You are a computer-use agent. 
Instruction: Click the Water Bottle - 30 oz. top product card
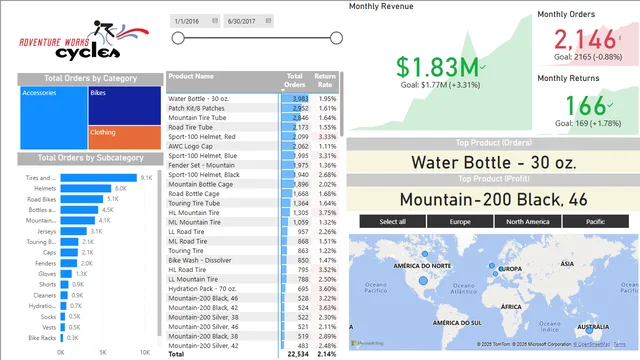(x=493, y=162)
